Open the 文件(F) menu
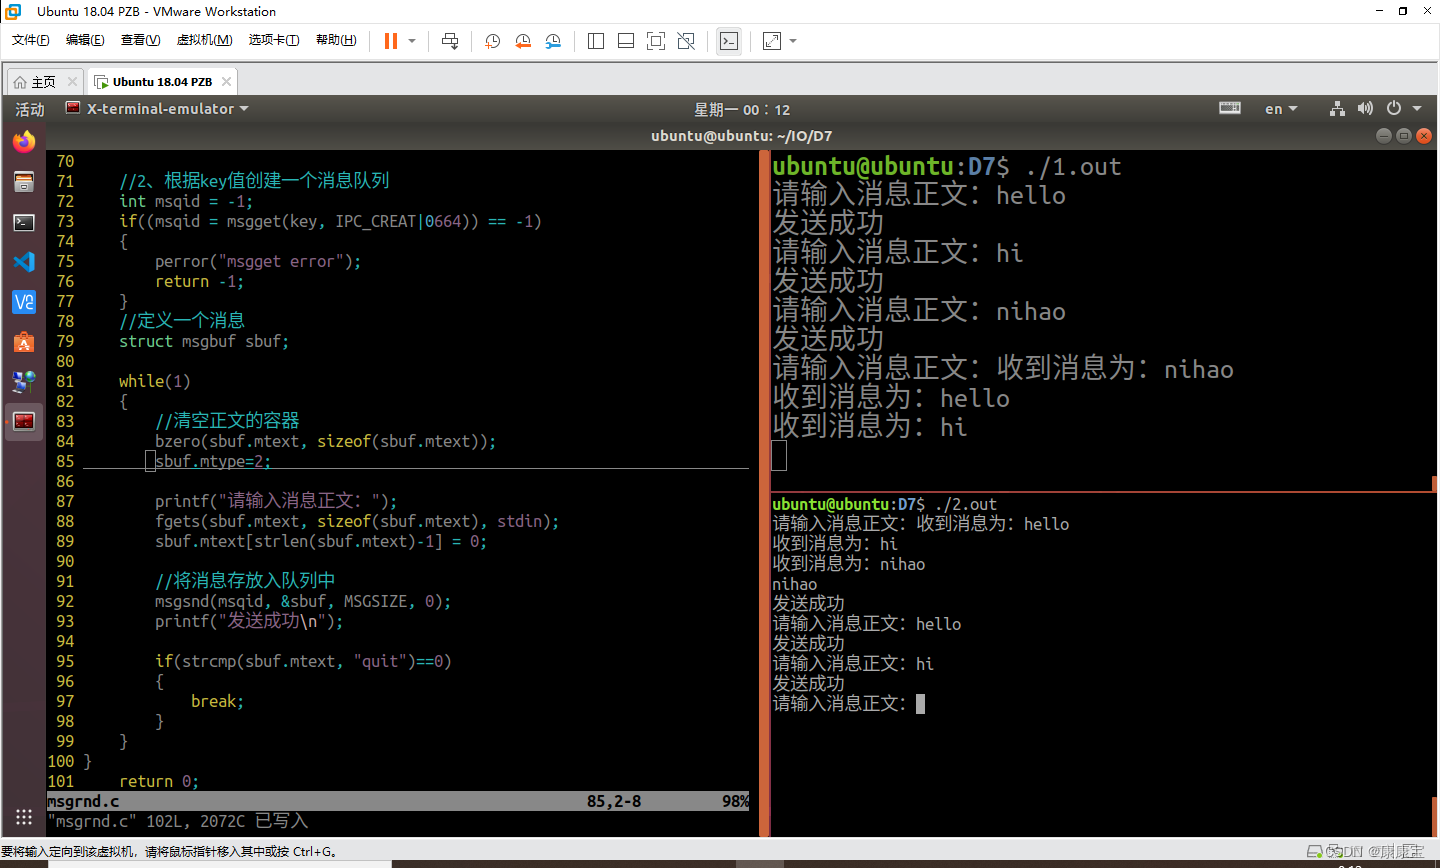The image size is (1440, 868). (x=31, y=40)
